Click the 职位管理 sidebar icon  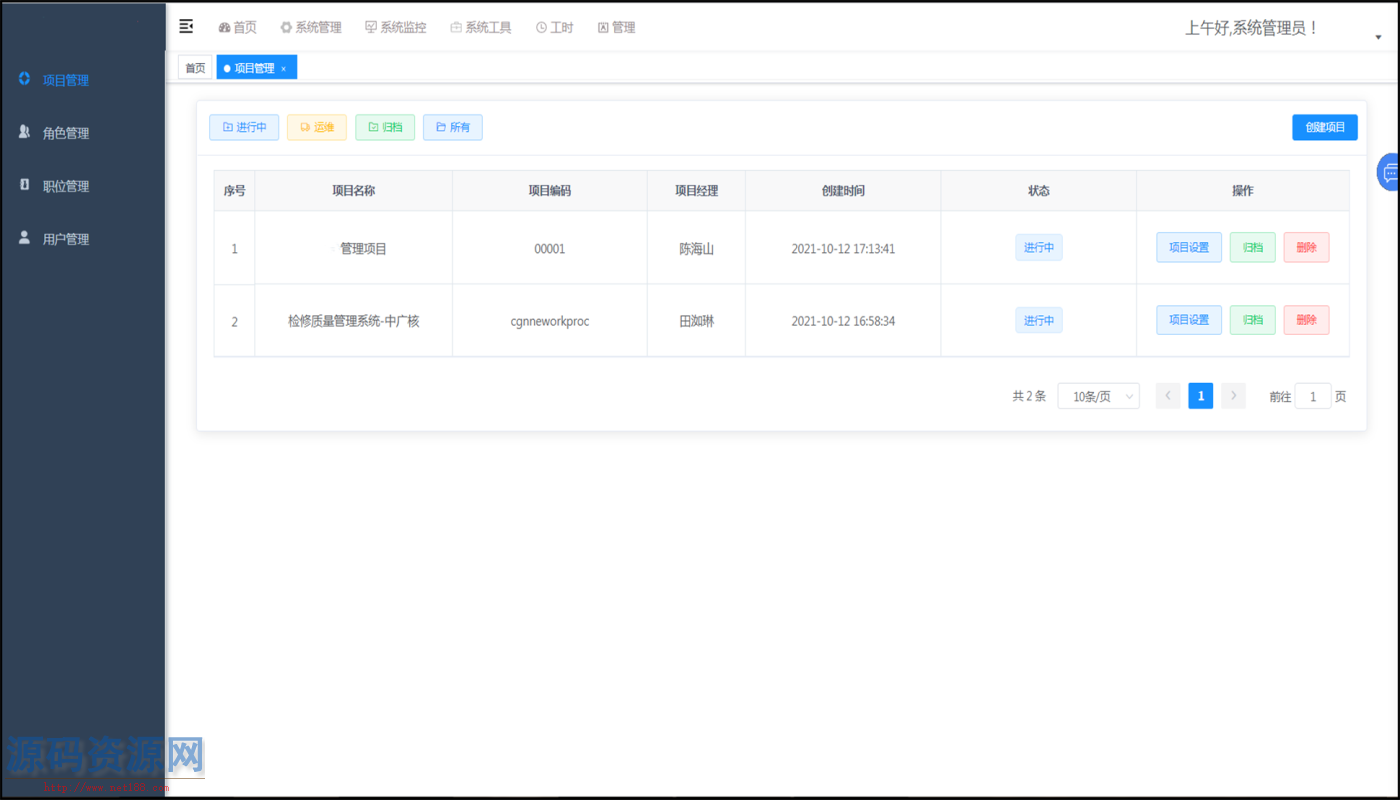click(x=25, y=185)
